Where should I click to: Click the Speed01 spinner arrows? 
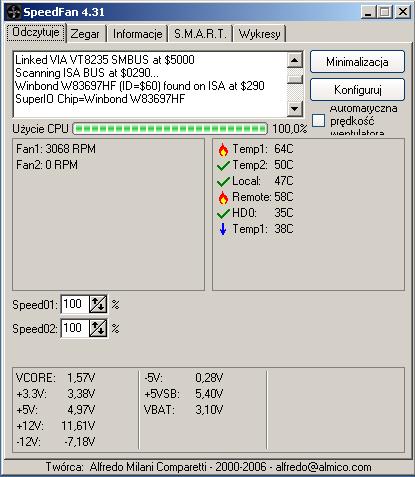point(98,304)
